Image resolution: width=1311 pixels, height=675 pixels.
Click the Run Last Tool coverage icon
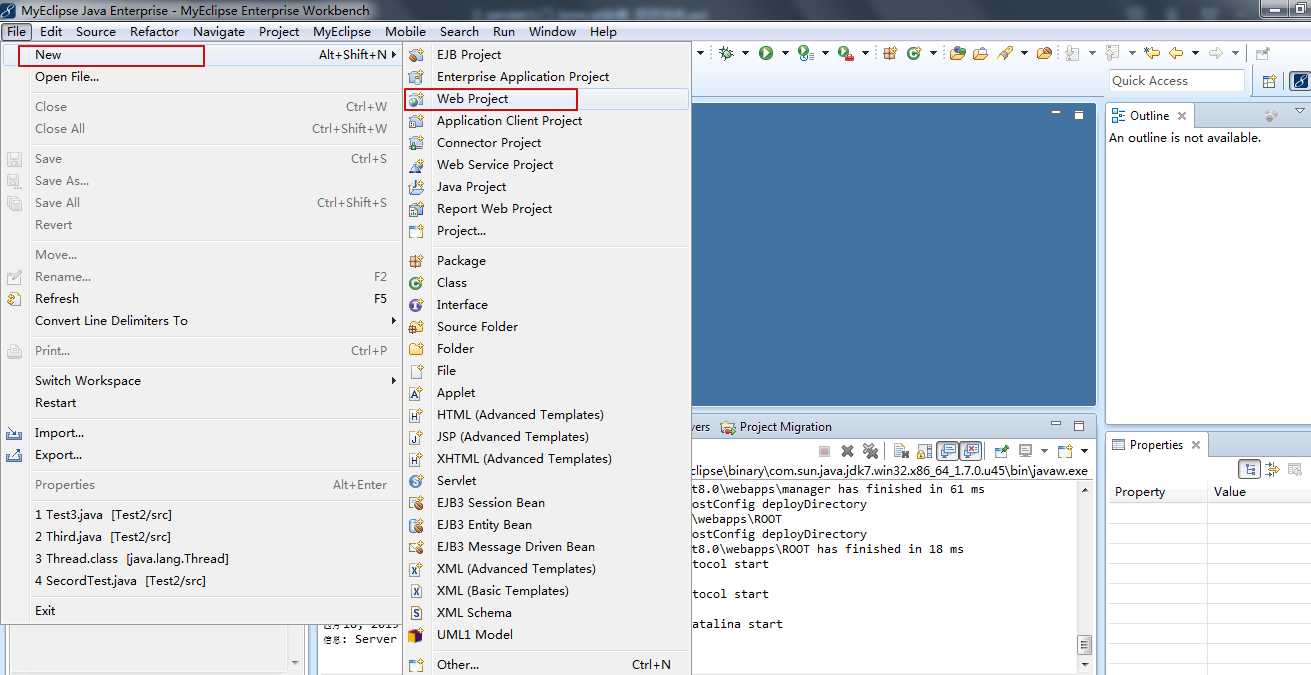click(x=806, y=53)
